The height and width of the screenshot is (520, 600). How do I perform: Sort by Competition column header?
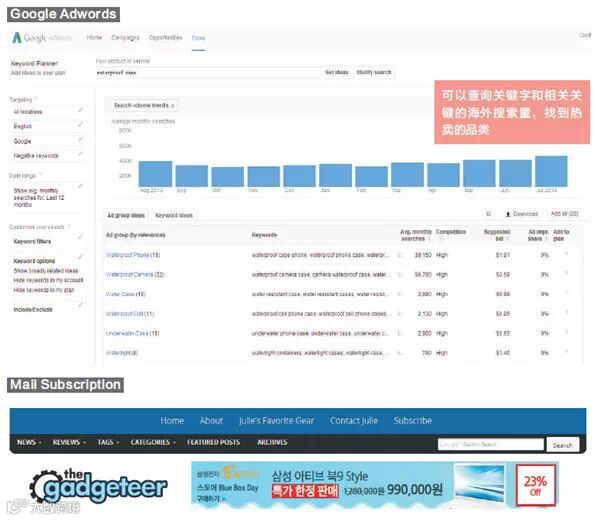point(450,232)
